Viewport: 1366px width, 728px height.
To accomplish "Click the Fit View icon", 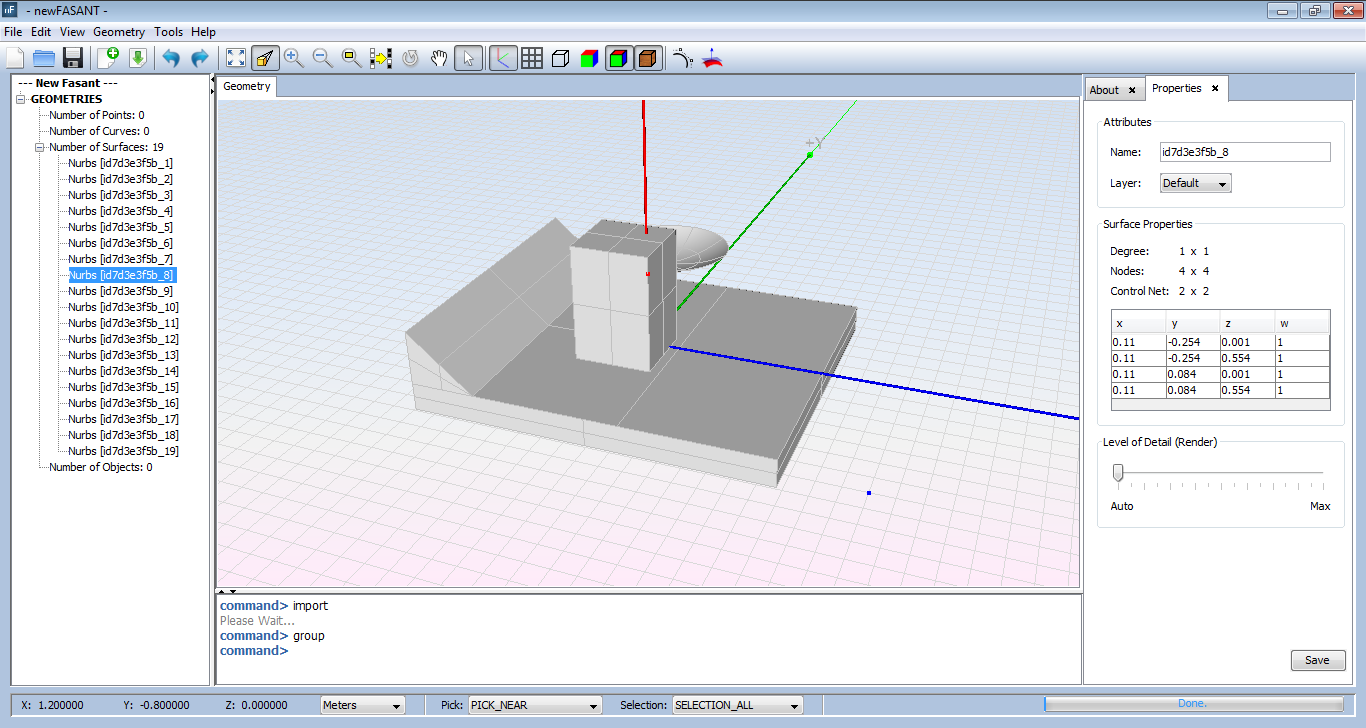I will pos(235,57).
